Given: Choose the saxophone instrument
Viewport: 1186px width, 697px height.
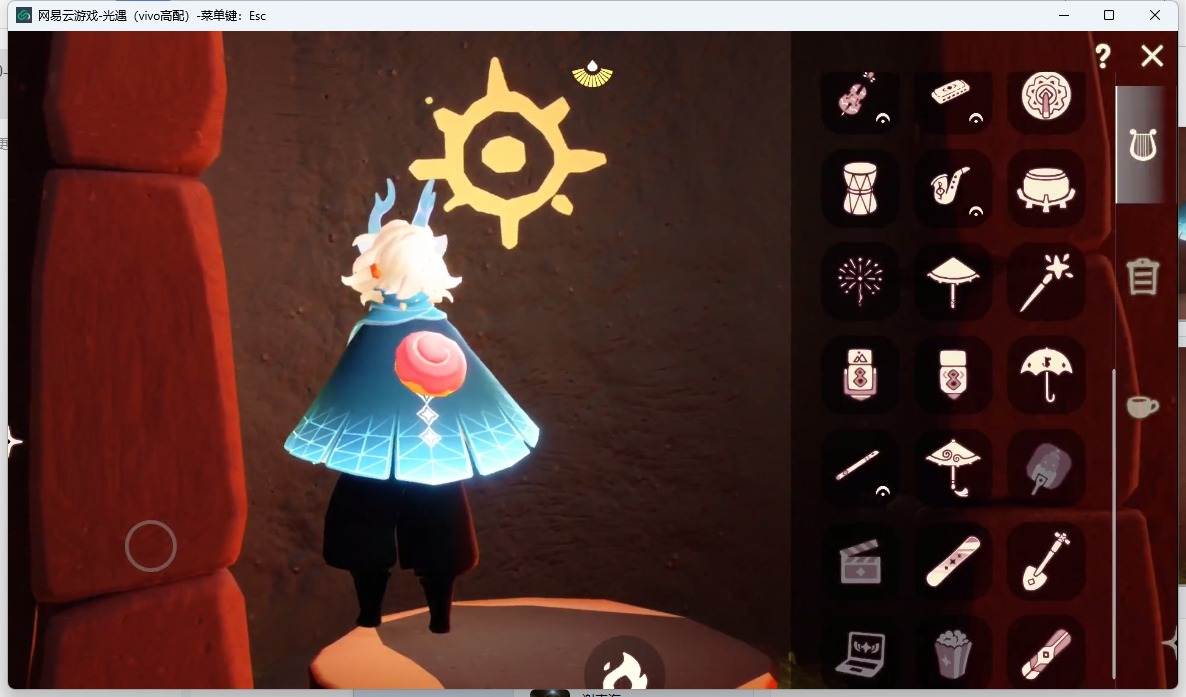Looking at the screenshot, I should click(x=953, y=188).
